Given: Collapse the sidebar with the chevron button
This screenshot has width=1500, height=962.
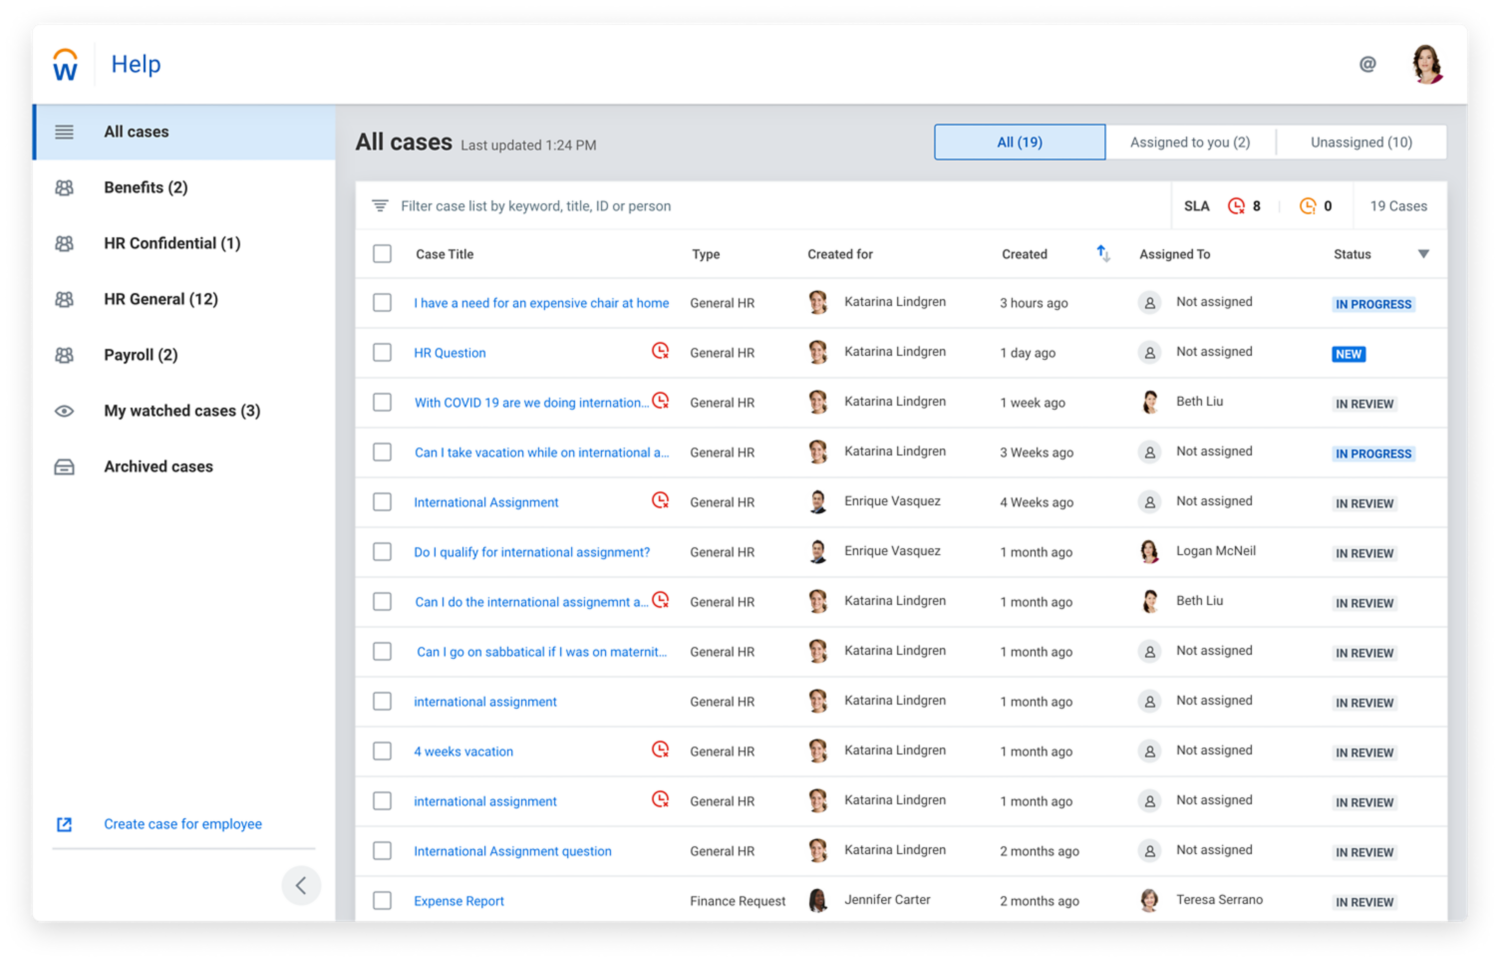Looking at the screenshot, I should click(x=301, y=885).
